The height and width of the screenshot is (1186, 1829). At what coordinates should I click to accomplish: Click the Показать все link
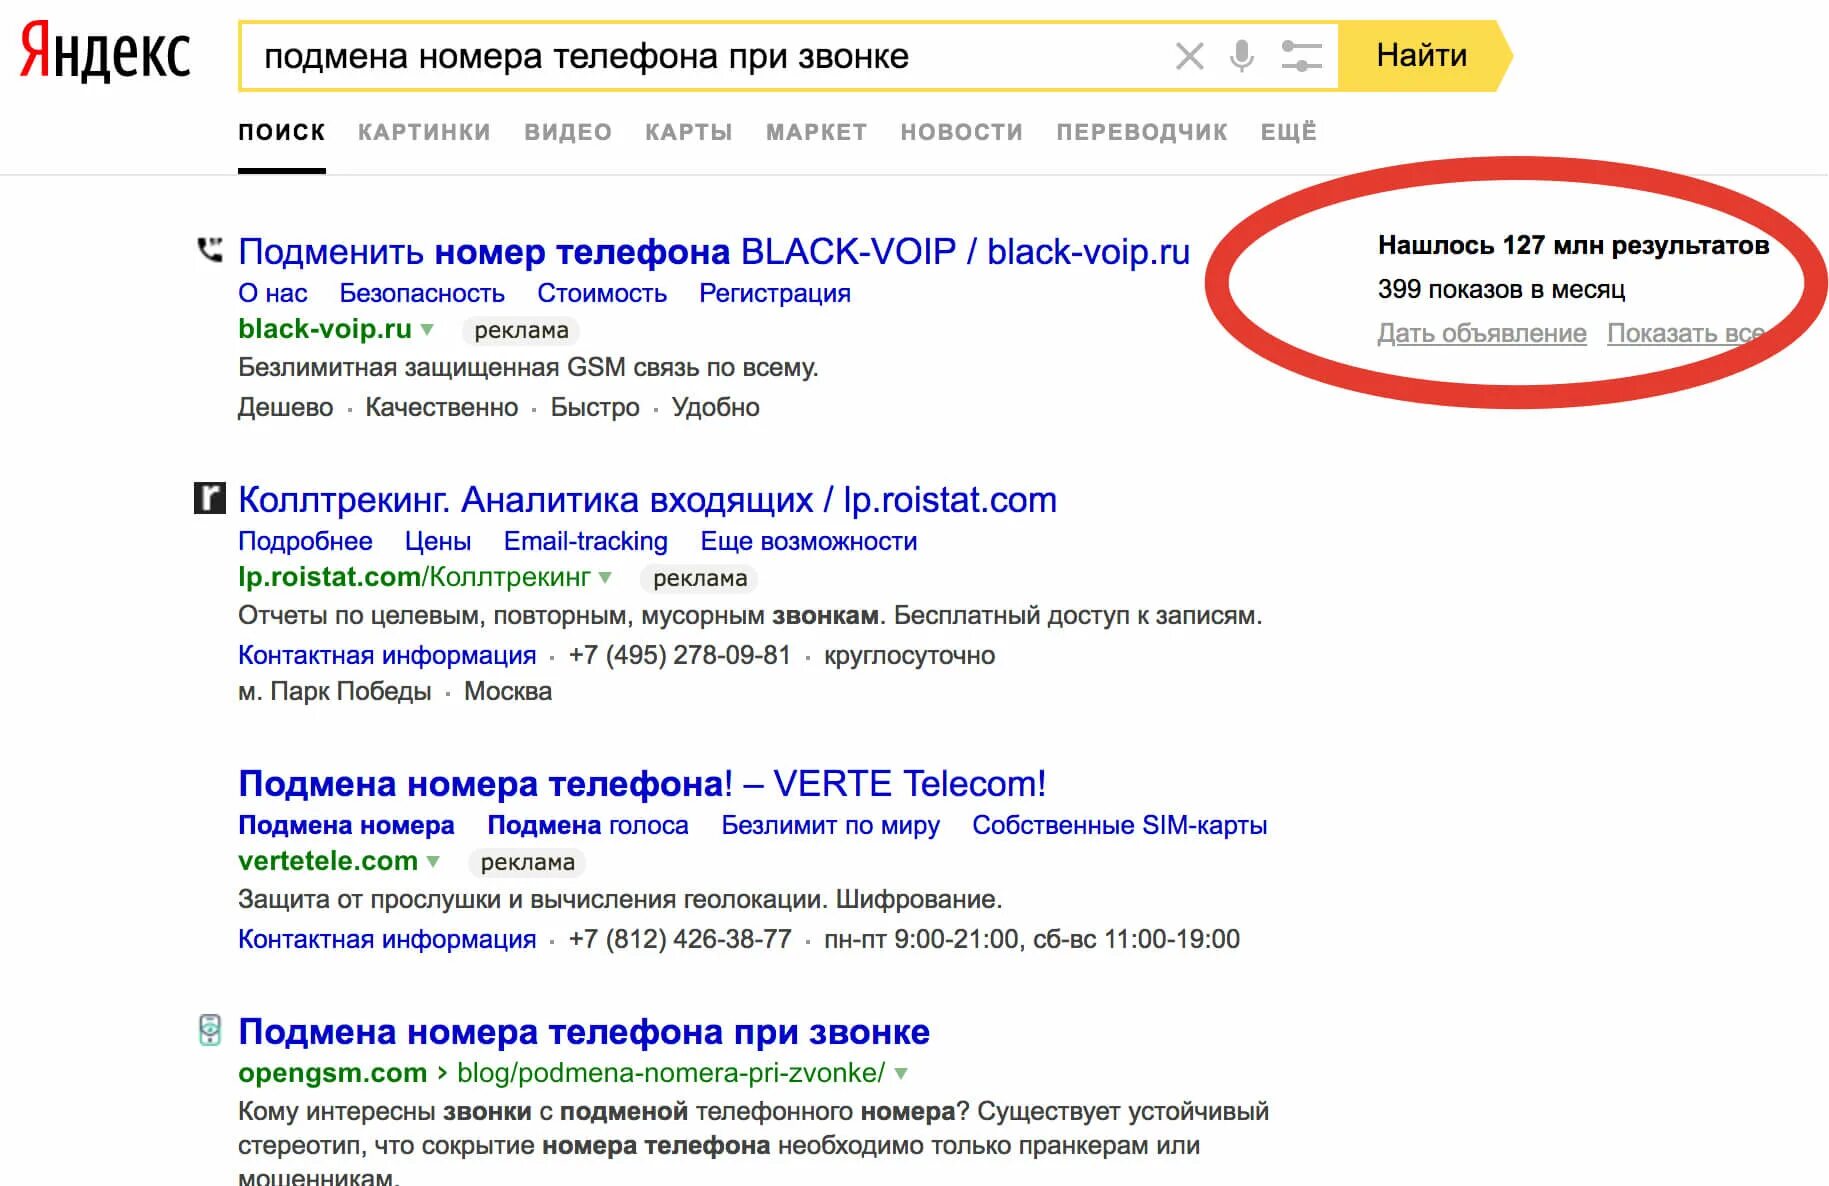point(1686,333)
